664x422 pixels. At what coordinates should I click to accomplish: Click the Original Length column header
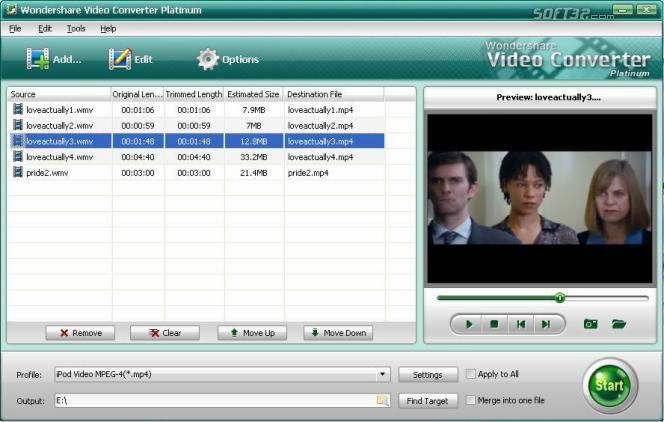tap(137, 94)
